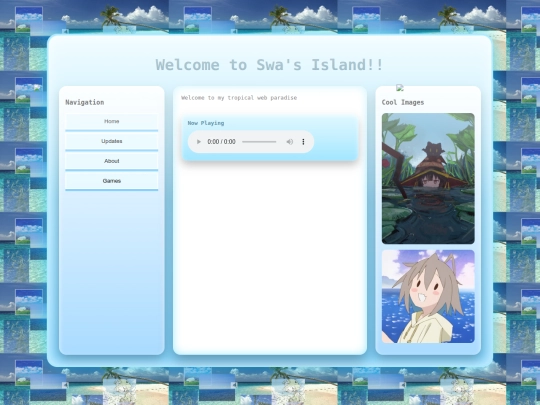Click the 'Navigation' sidebar heading

[x=85, y=102]
